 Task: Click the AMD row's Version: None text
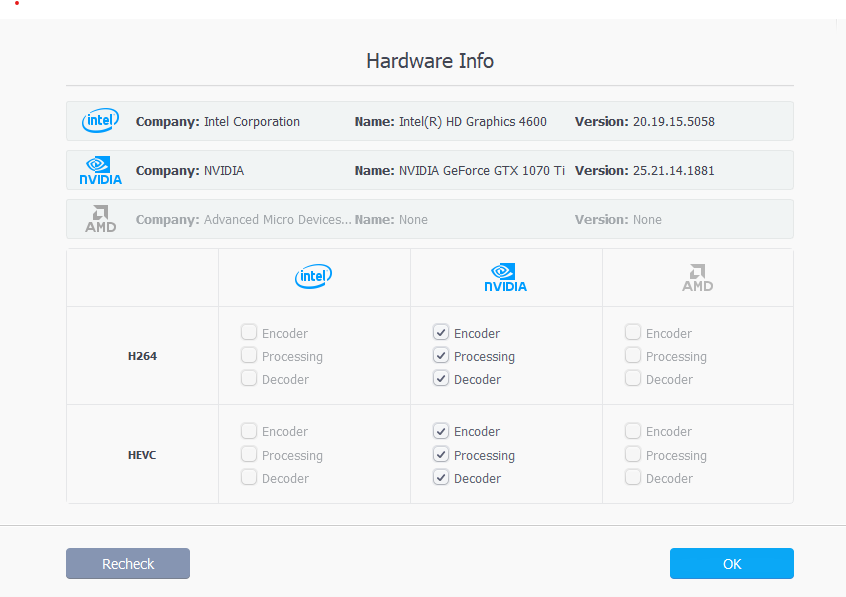click(618, 220)
